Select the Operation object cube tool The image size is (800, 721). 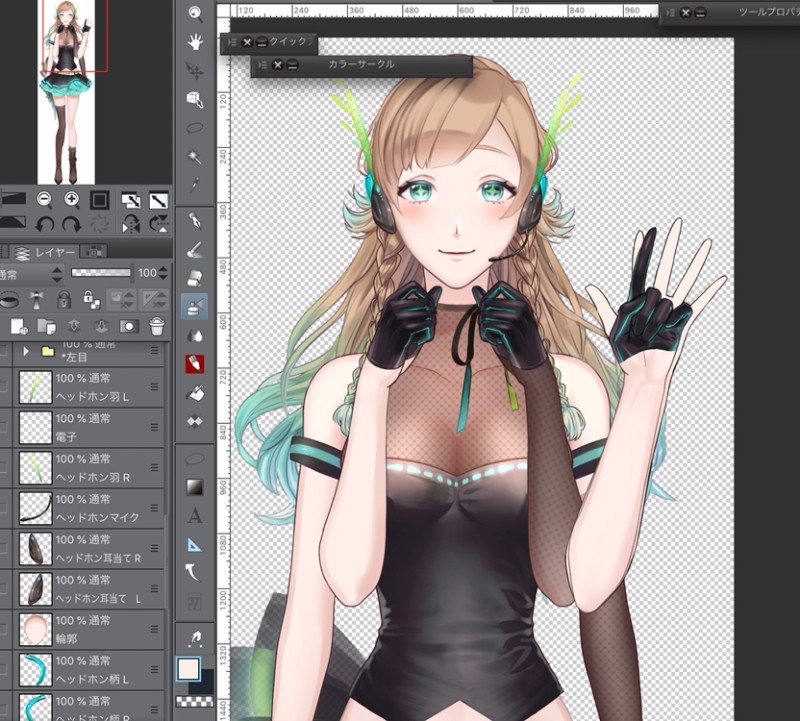[194, 99]
